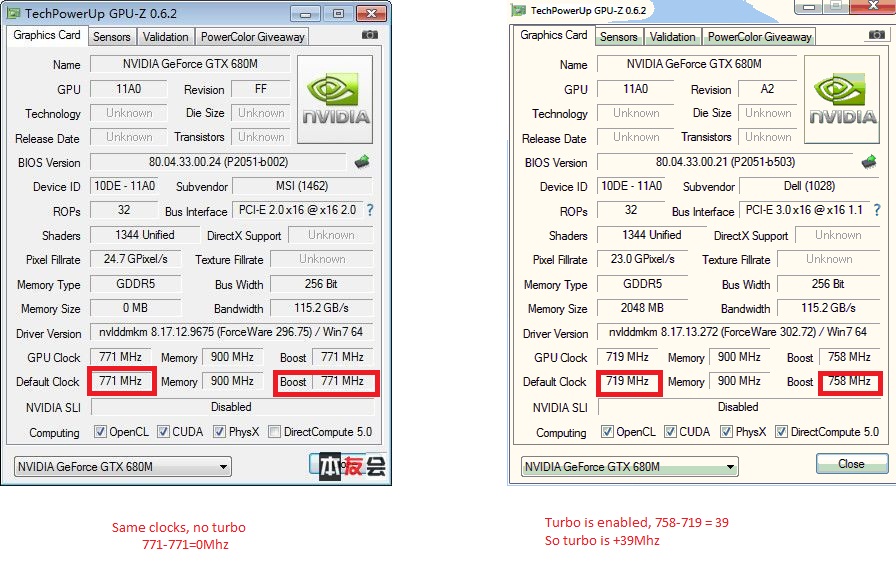The image size is (896, 562).
Task: Click ROPs value 32 in left window
Action: coord(124,210)
